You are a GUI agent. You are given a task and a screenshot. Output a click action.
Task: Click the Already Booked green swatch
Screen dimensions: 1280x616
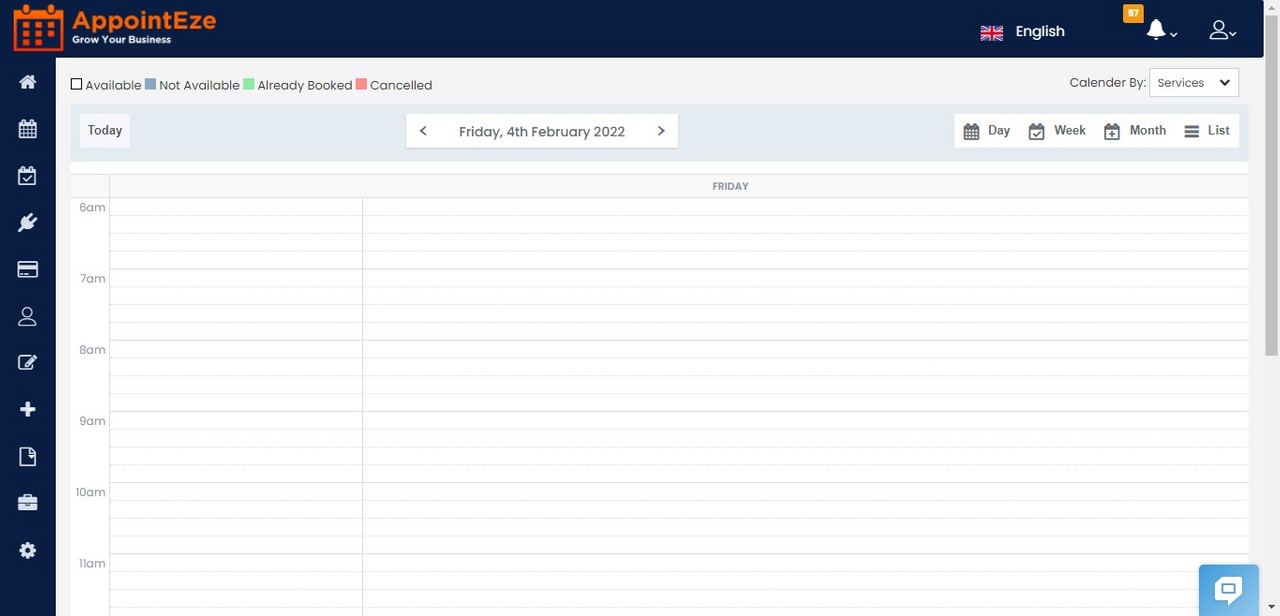coord(248,84)
